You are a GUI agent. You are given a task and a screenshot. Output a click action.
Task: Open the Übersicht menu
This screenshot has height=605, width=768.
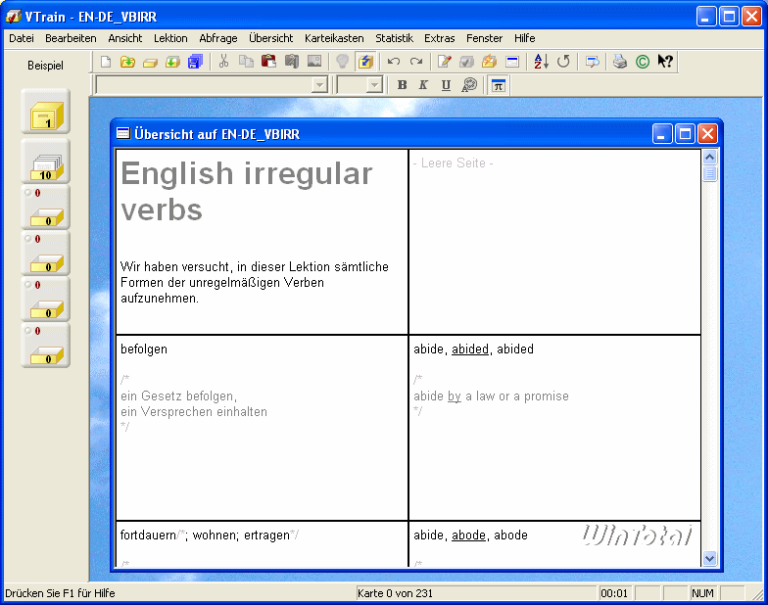[x=271, y=38]
